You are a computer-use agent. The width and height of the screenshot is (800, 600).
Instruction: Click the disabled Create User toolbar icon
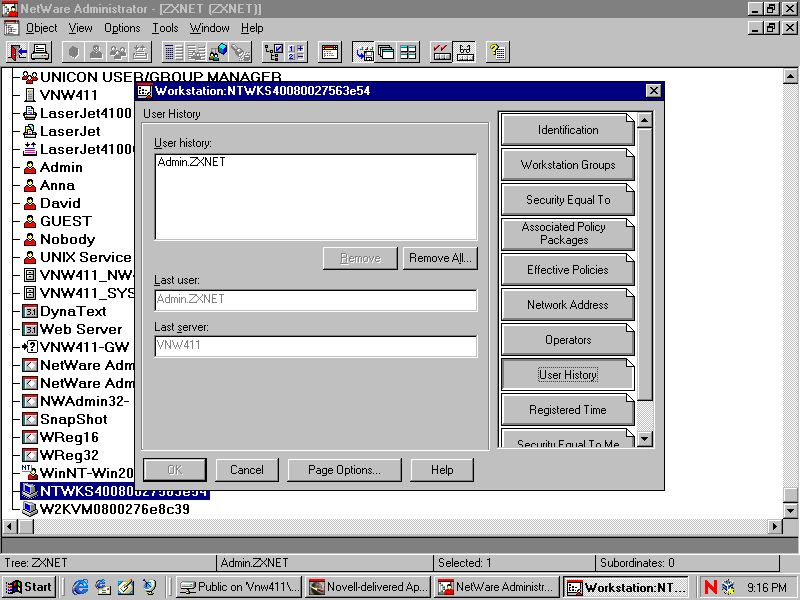95,52
